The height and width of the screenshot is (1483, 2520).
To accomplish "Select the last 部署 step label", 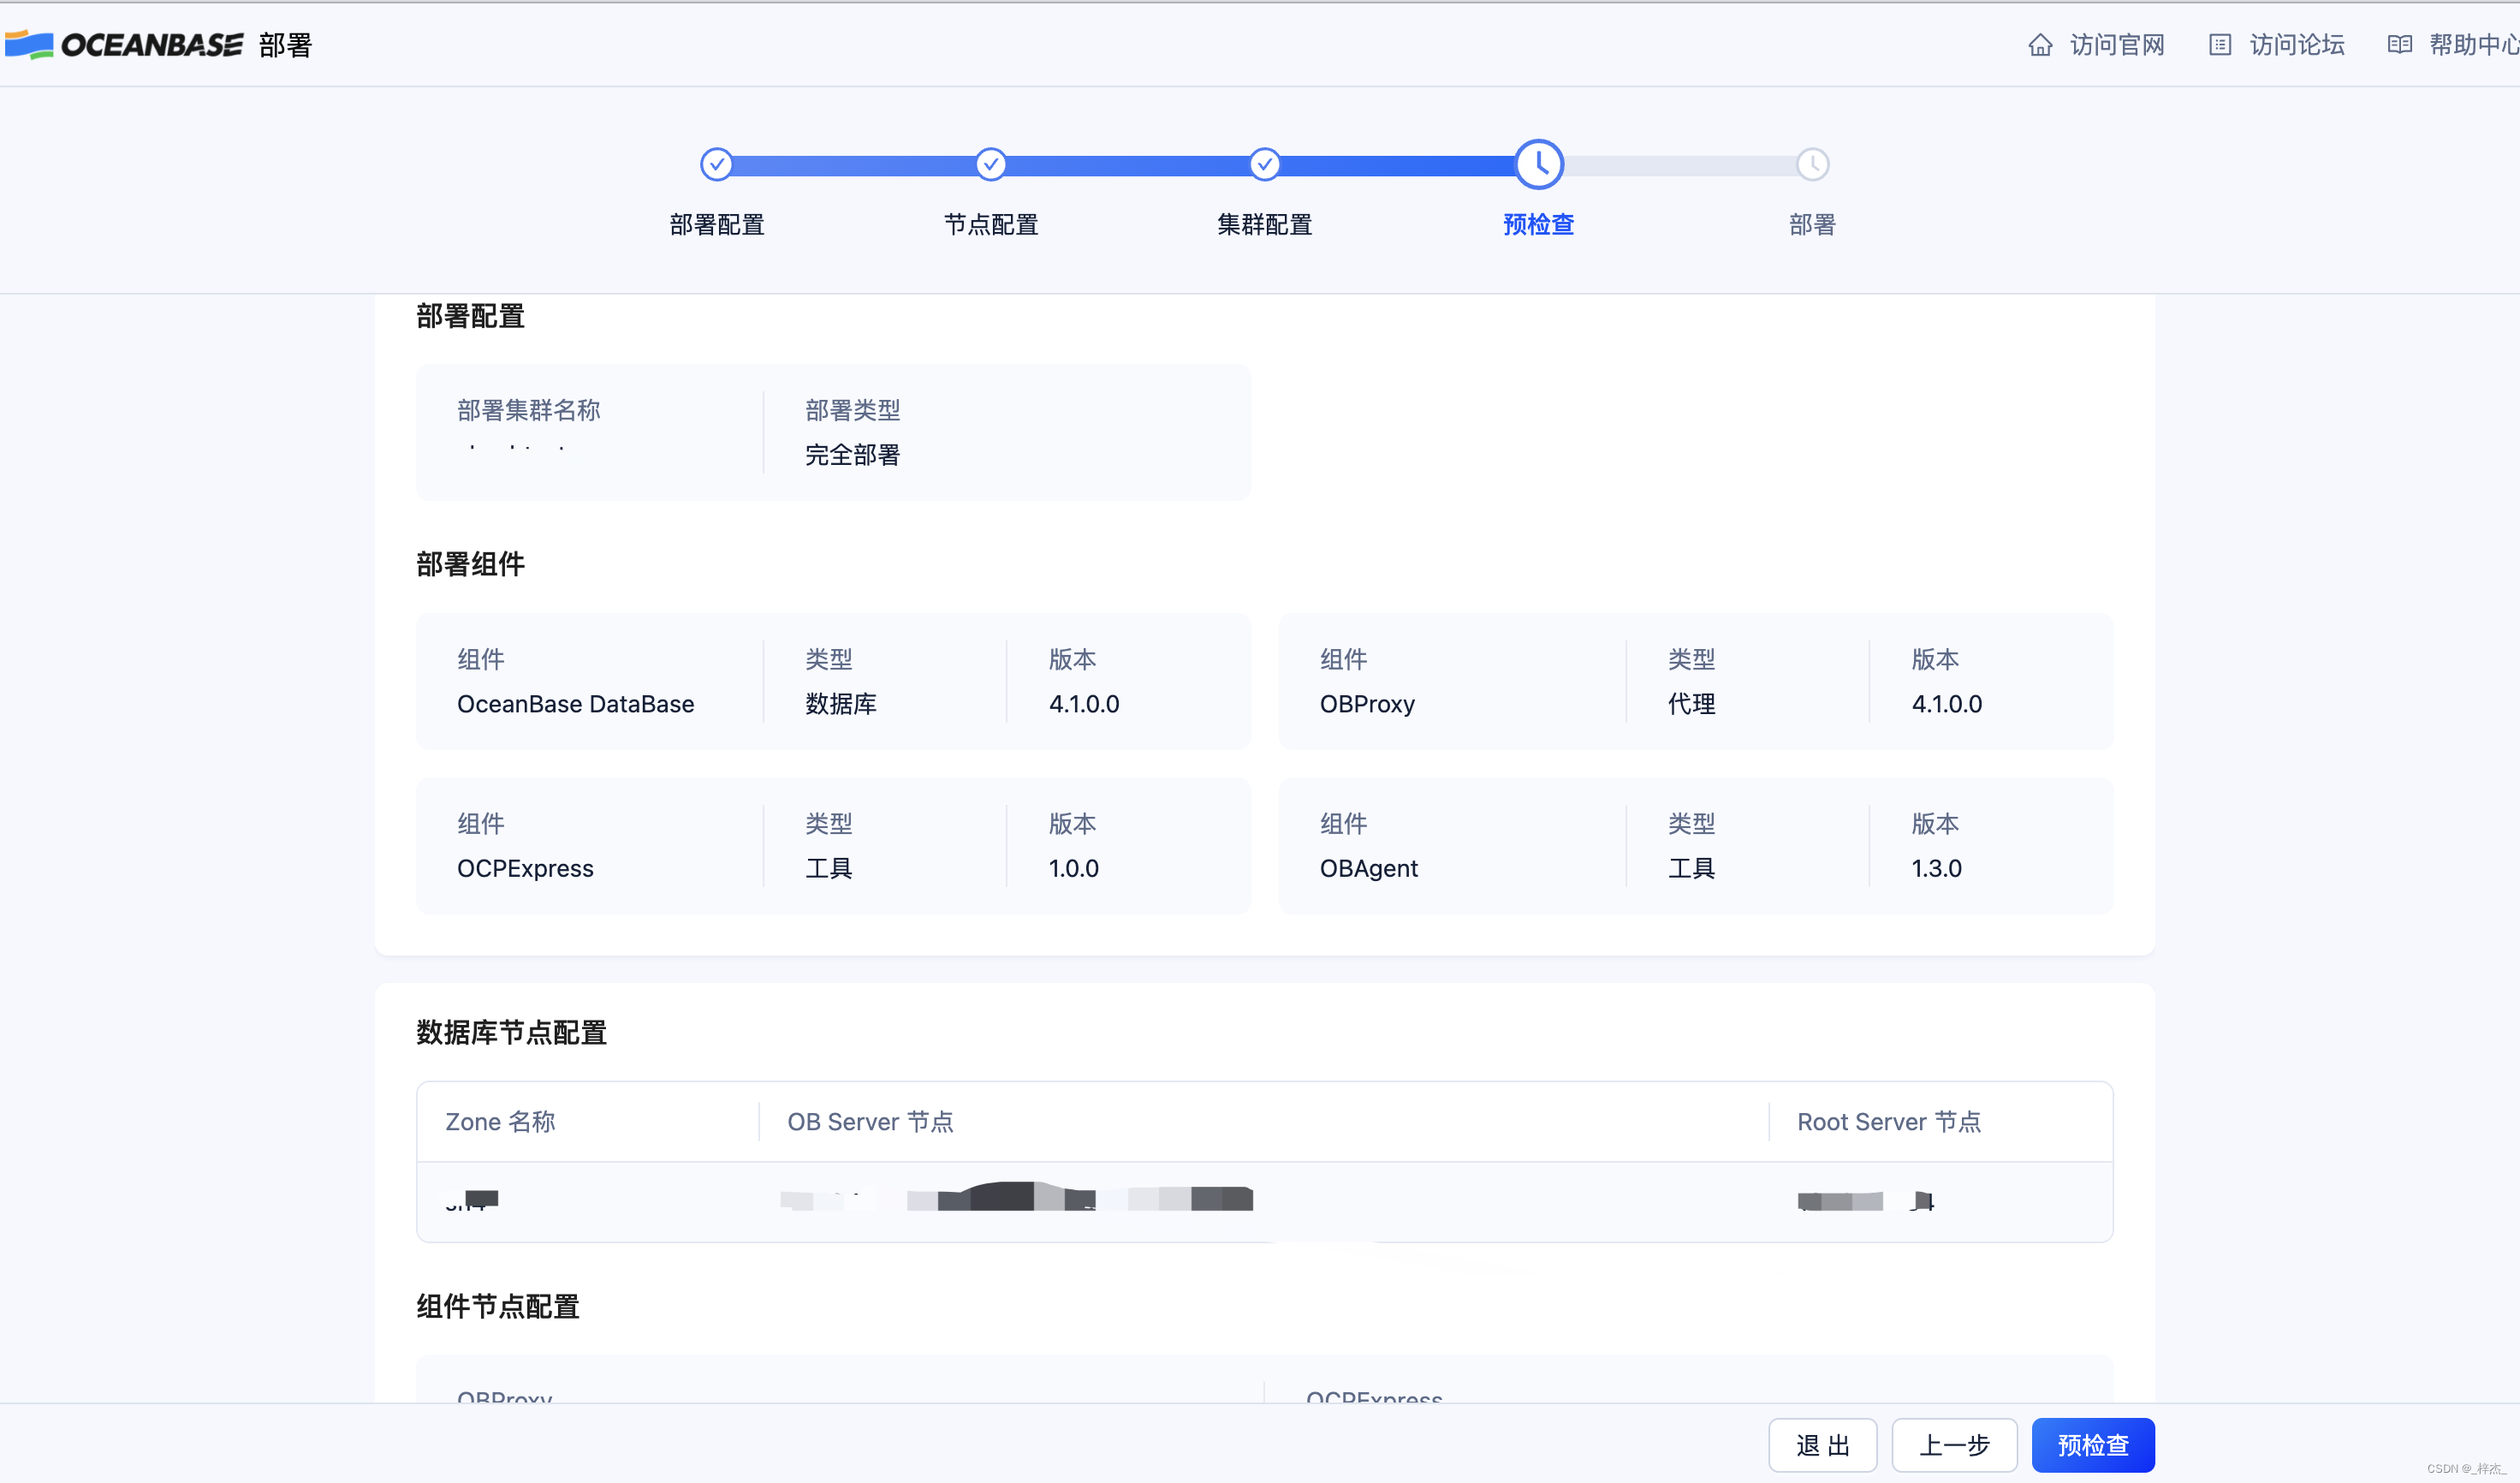I will (x=1813, y=225).
